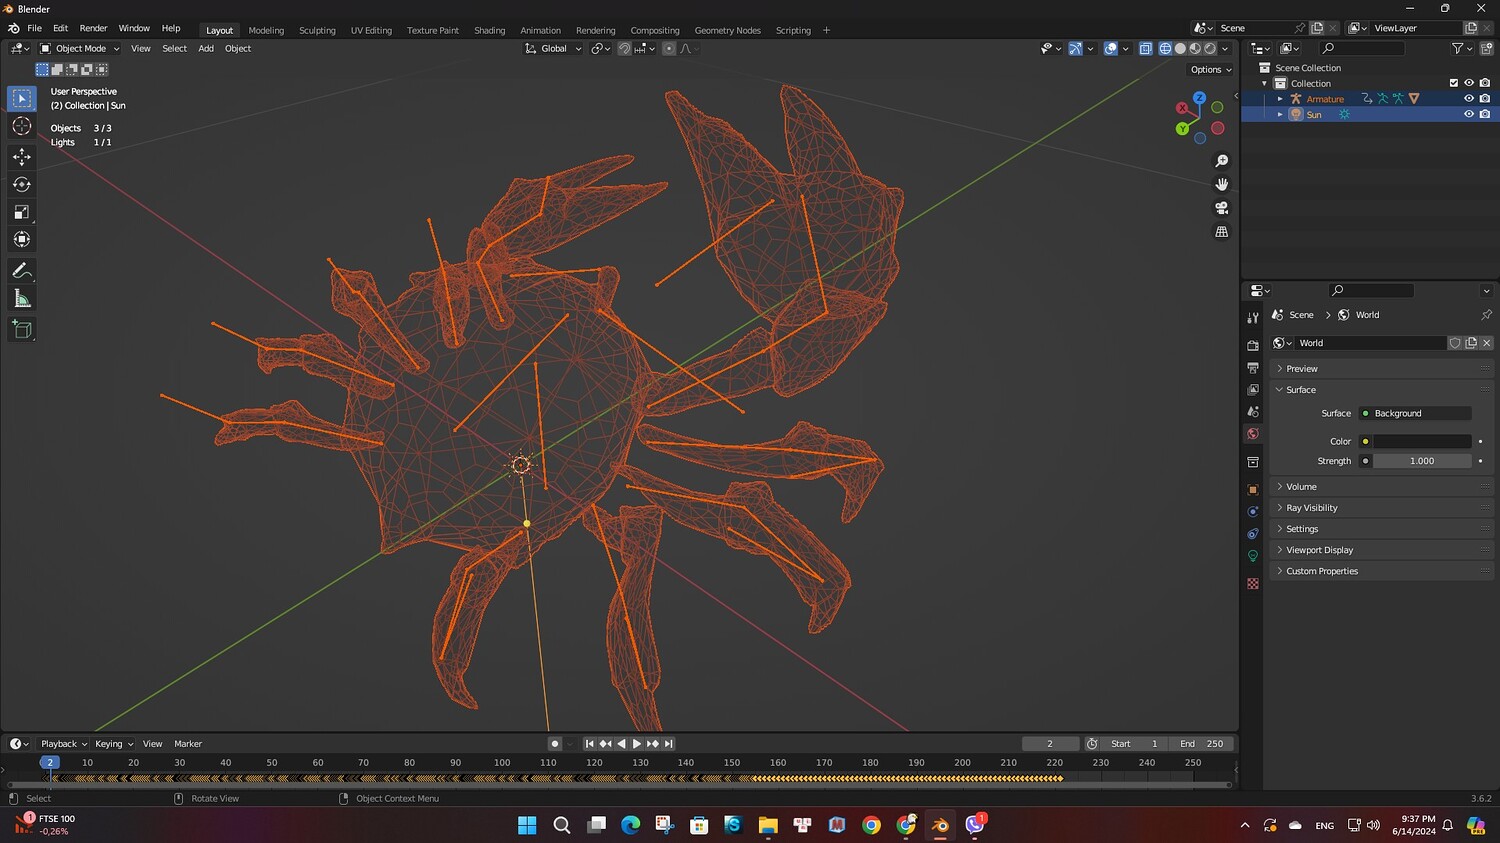Open the Object properties tab
The height and width of the screenshot is (843, 1500).
pos(1253,490)
